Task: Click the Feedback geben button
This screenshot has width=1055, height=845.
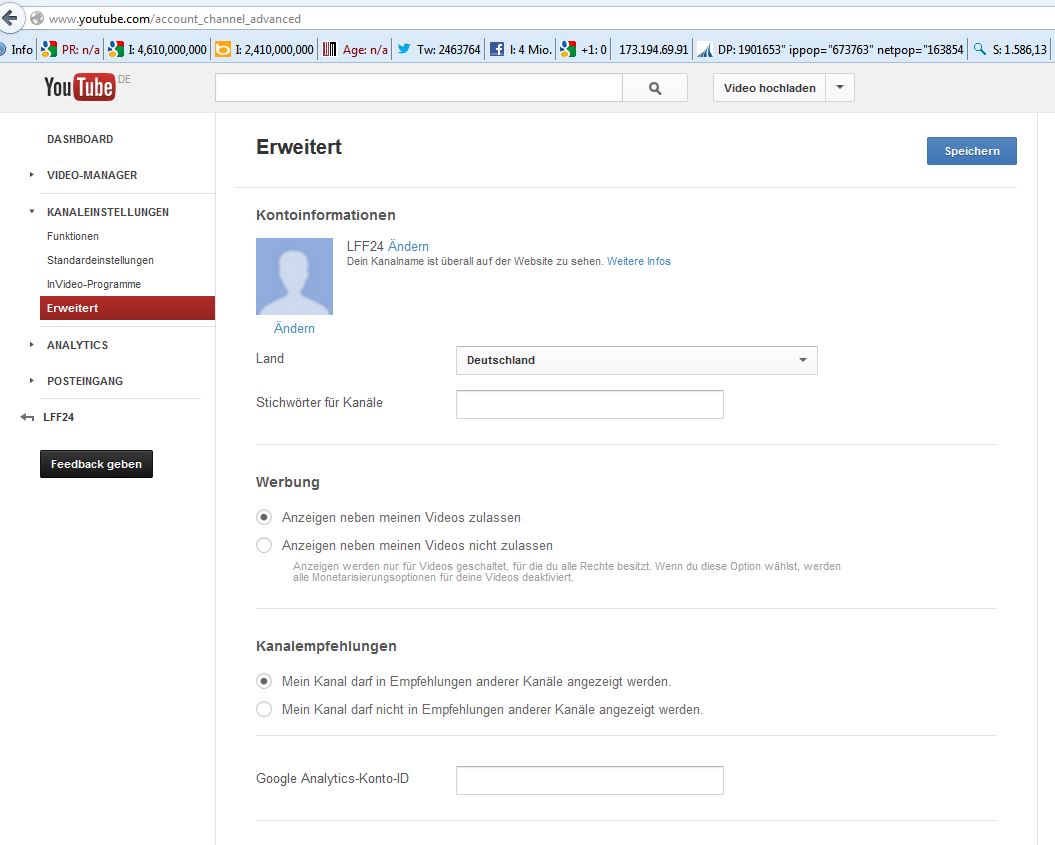Action: click(96, 464)
